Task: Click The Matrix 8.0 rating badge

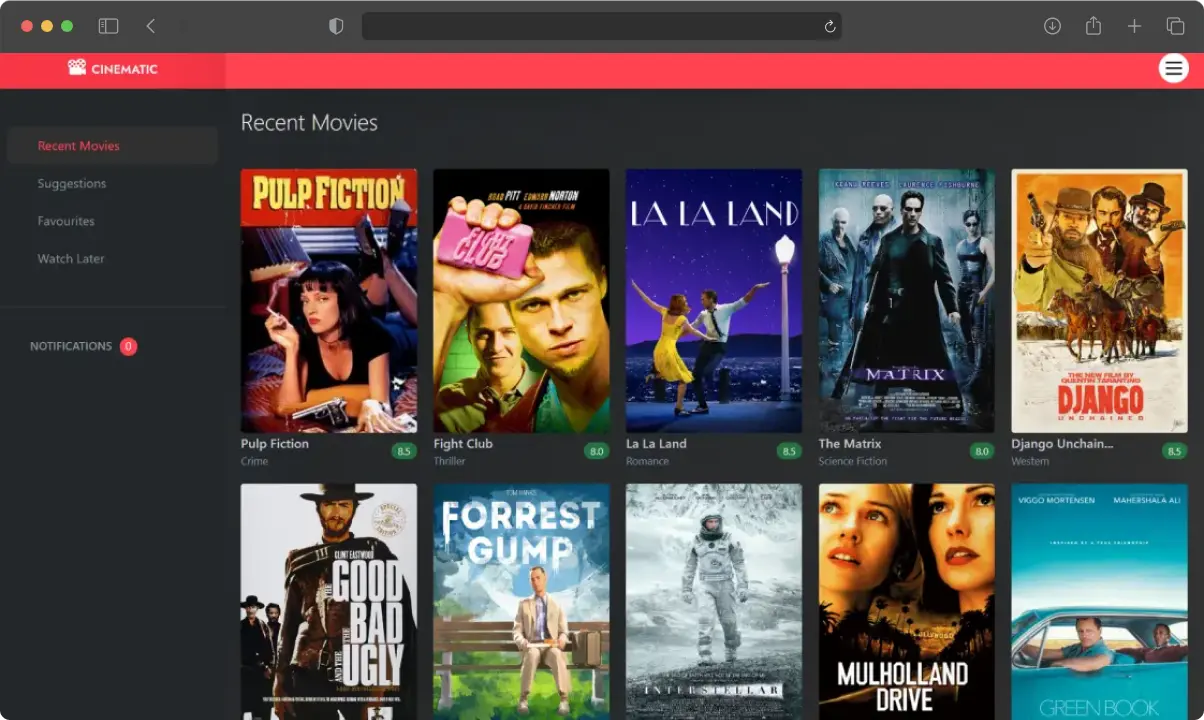Action: click(x=982, y=451)
